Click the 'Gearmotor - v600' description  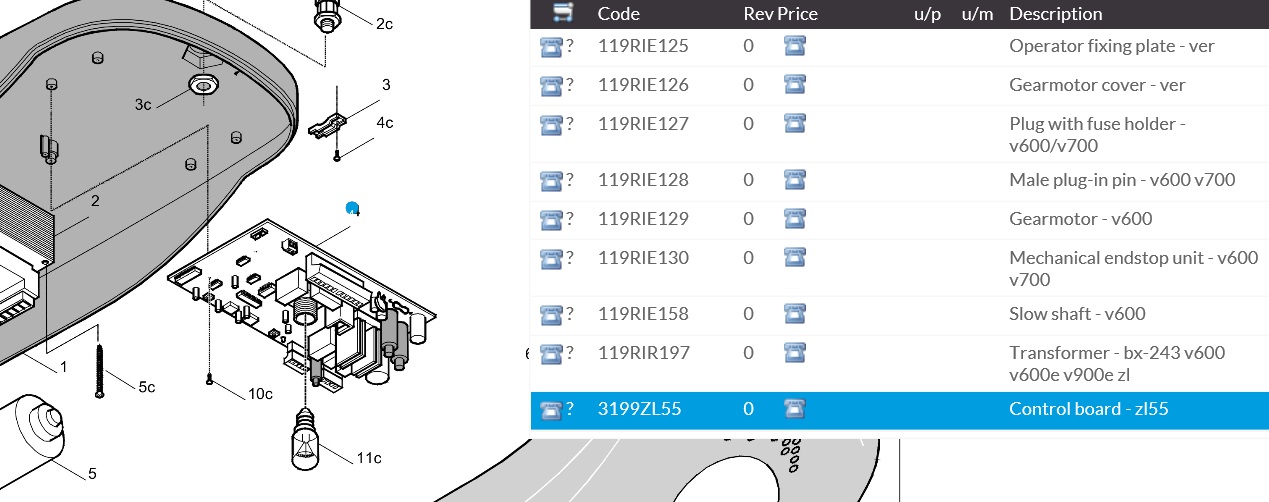[1080, 219]
